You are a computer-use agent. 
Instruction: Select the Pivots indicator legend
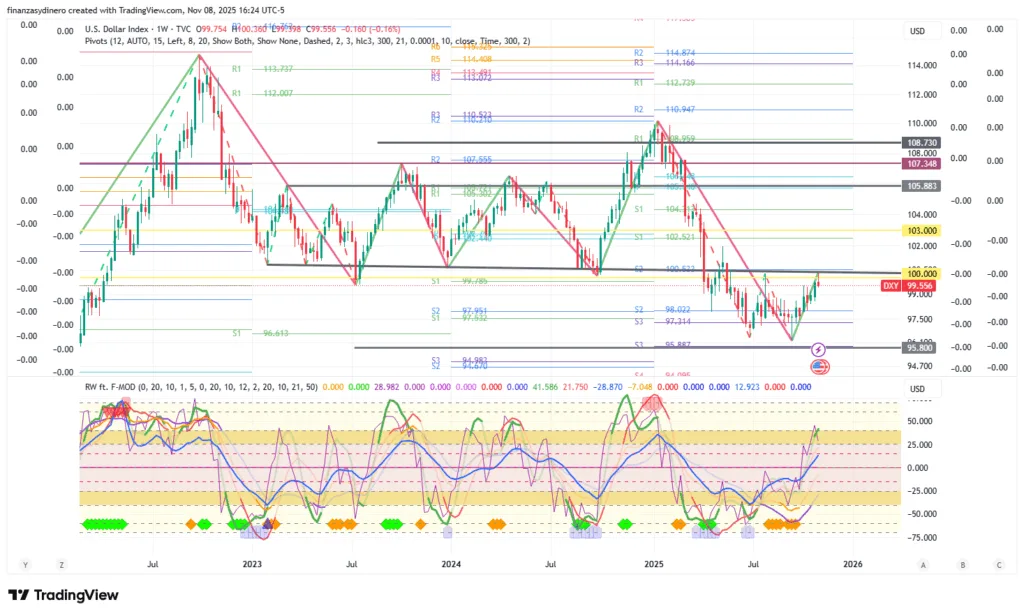point(100,41)
